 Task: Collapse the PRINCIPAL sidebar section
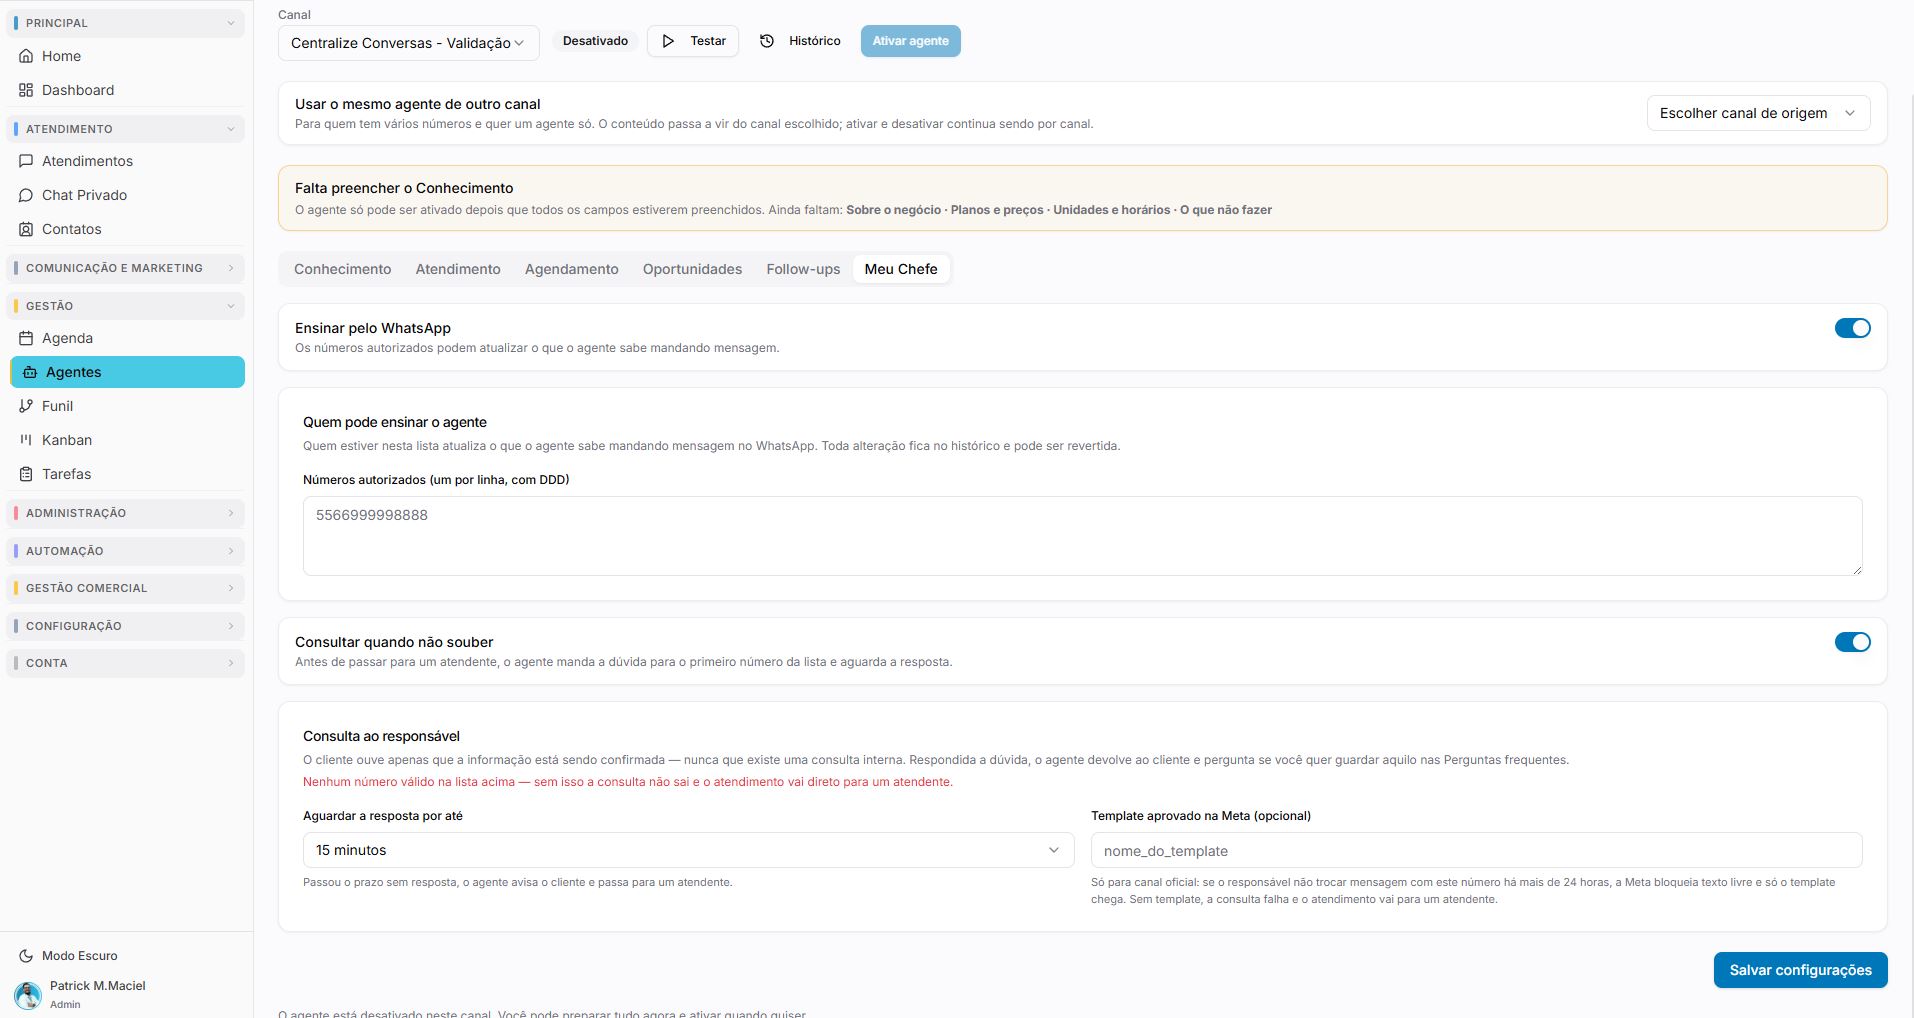[126, 23]
